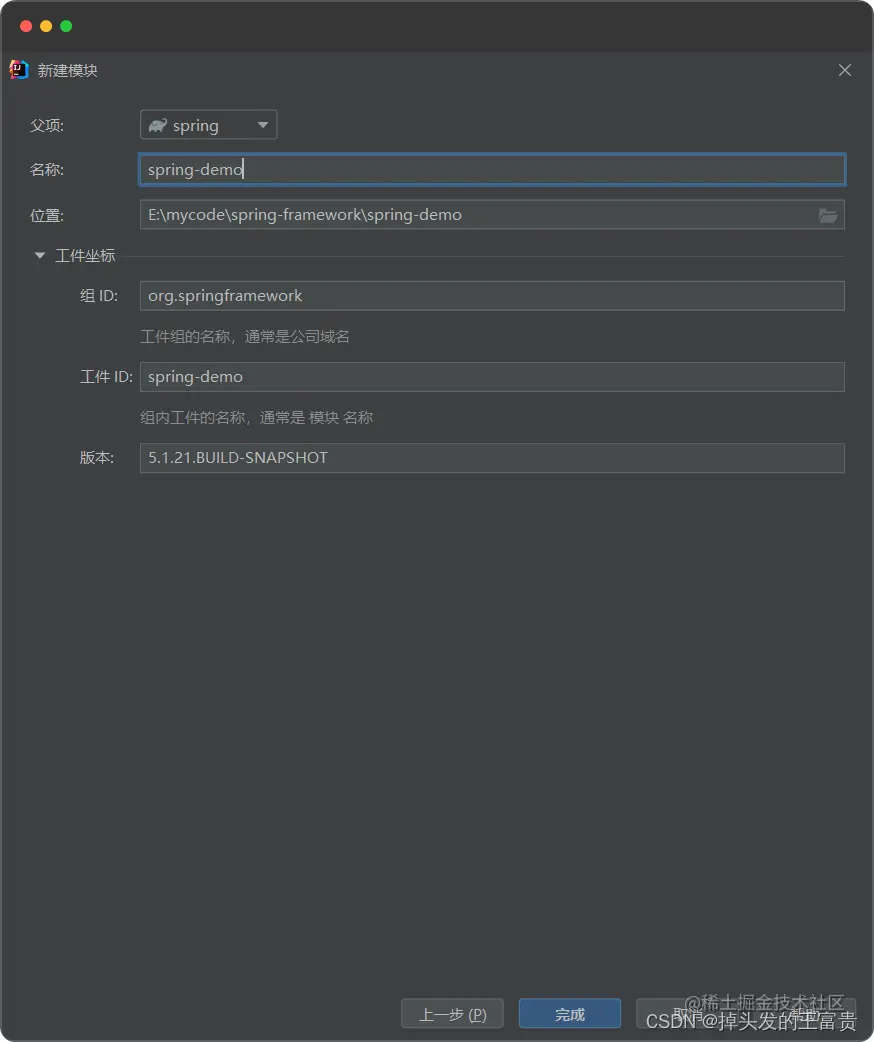Collapse the 工件坐标 section
This screenshot has width=874, height=1042.
(39, 255)
